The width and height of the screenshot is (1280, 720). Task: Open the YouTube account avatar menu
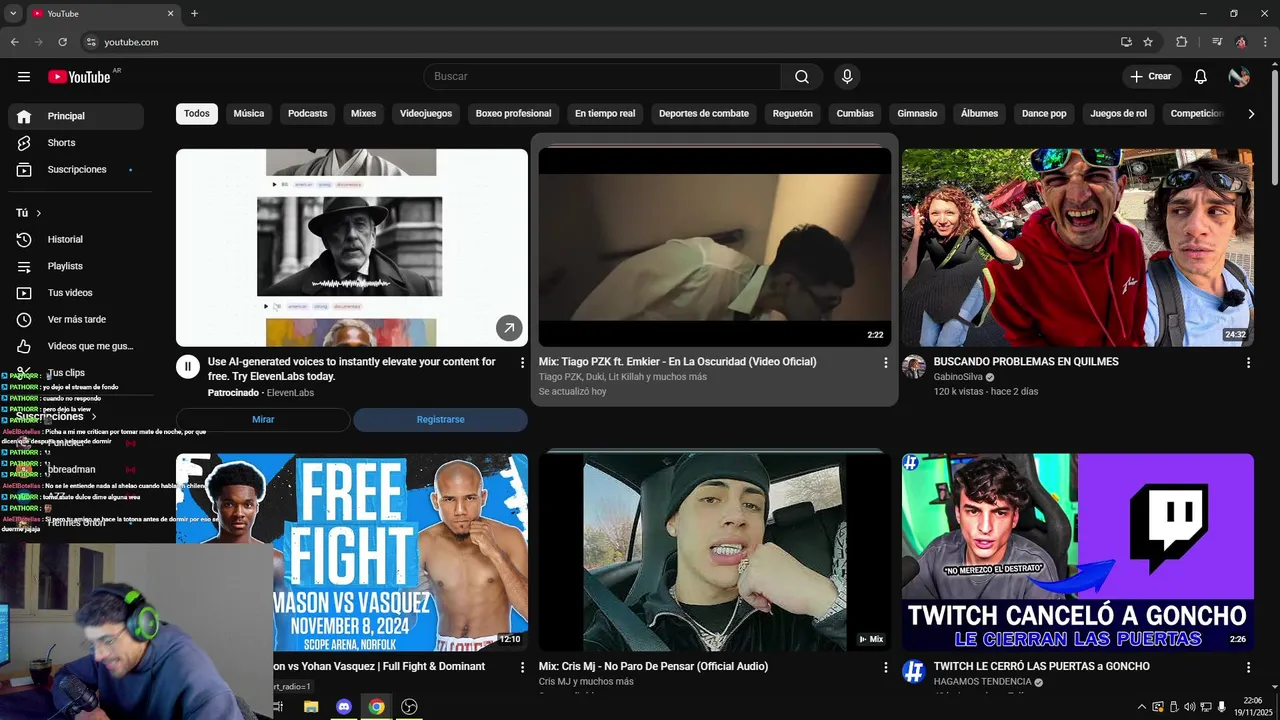pos(1239,77)
